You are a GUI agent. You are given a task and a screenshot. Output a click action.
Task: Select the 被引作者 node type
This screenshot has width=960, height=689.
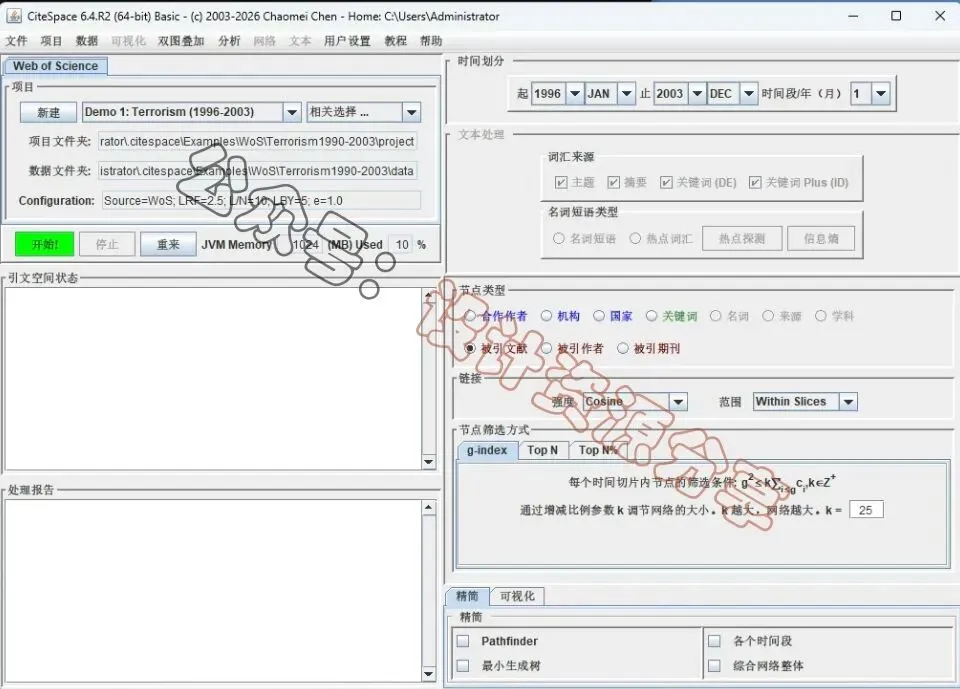coord(547,348)
